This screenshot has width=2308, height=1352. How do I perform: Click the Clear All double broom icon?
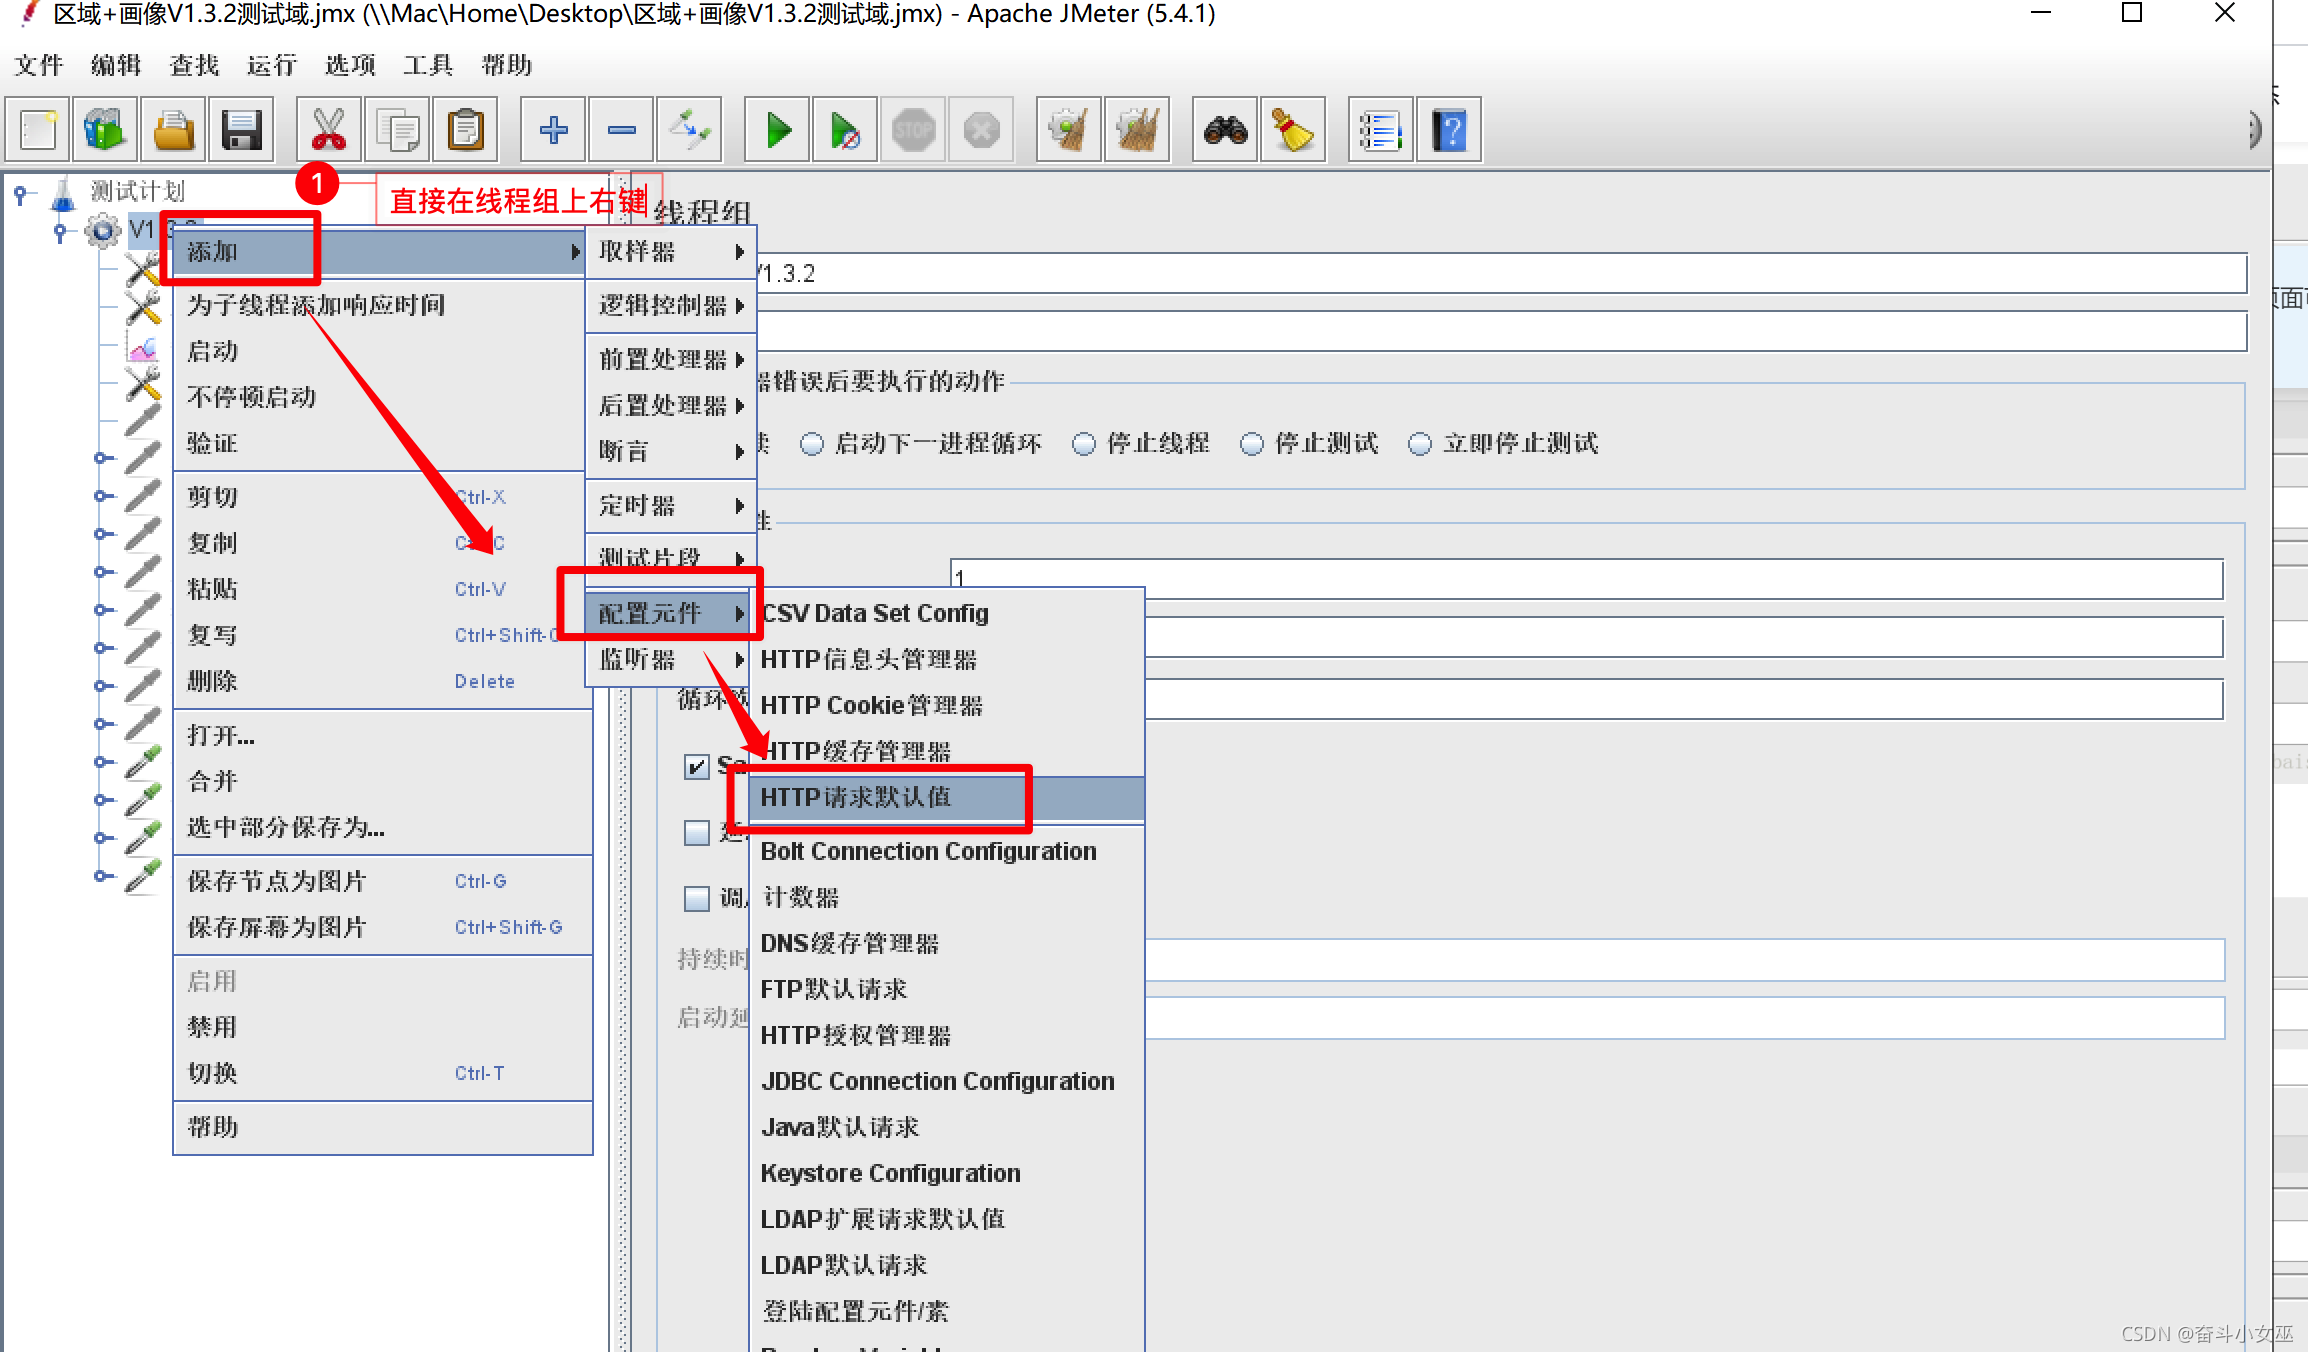(1137, 130)
